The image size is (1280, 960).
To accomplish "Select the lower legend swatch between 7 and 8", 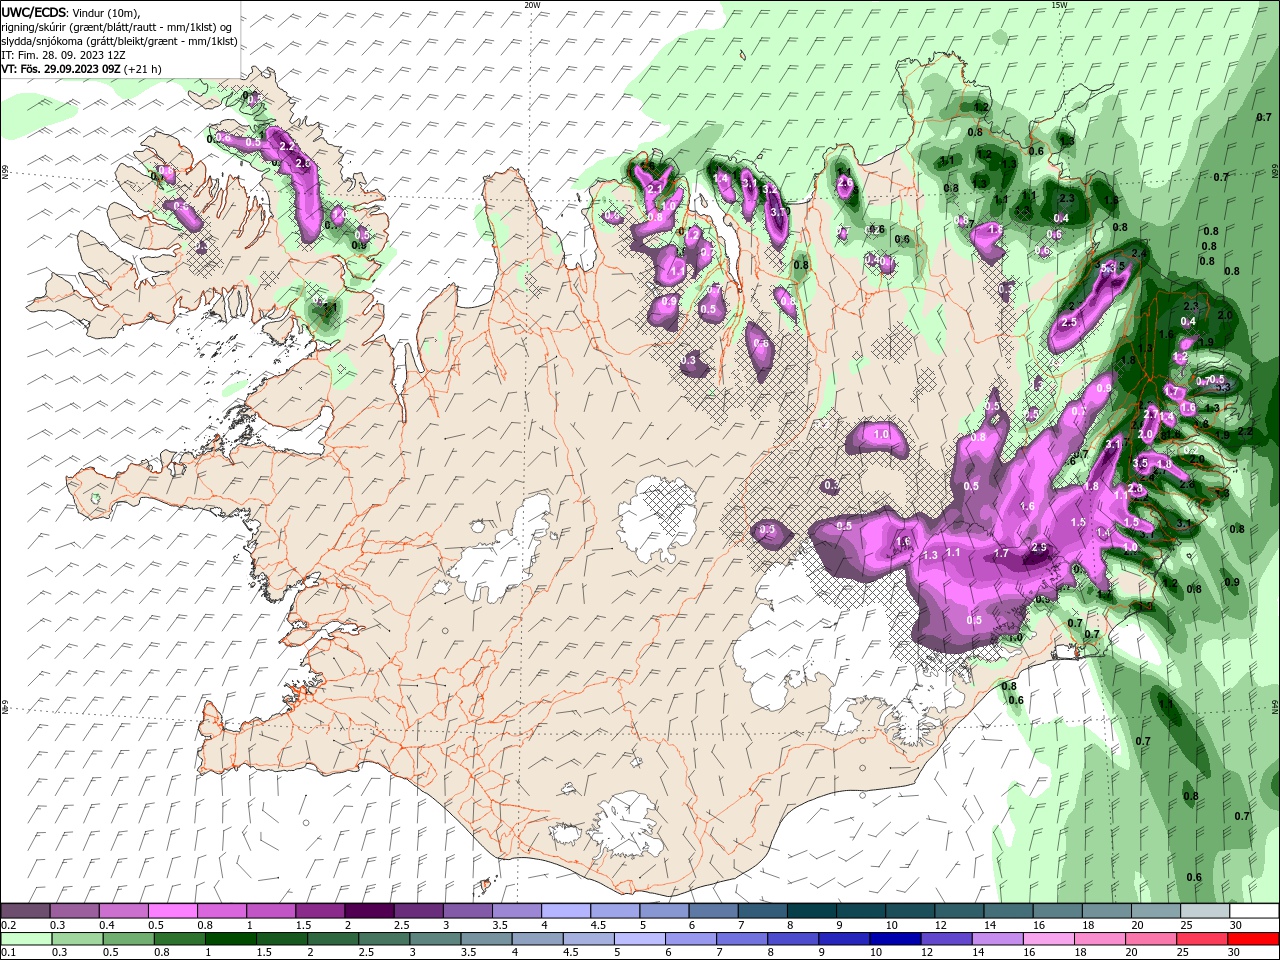I will coord(741,939).
